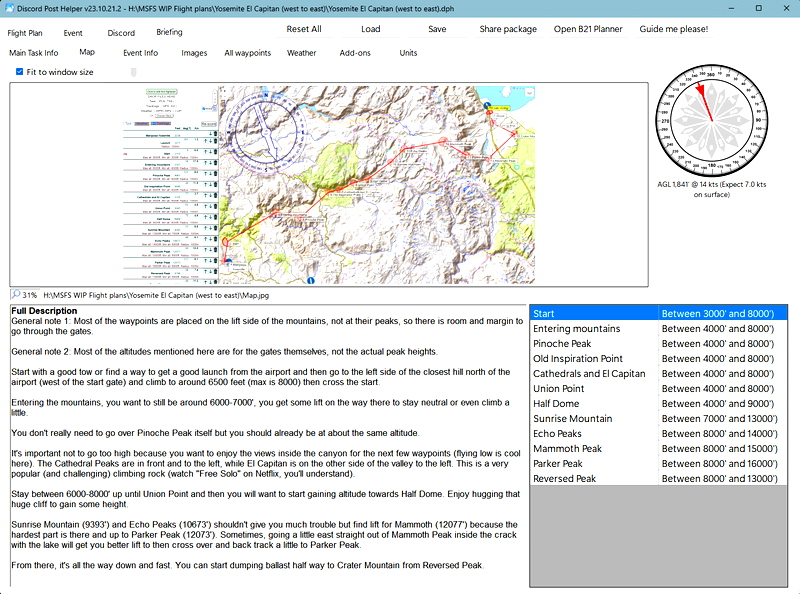Select the Half Dome waypoint row

(x=600, y=403)
